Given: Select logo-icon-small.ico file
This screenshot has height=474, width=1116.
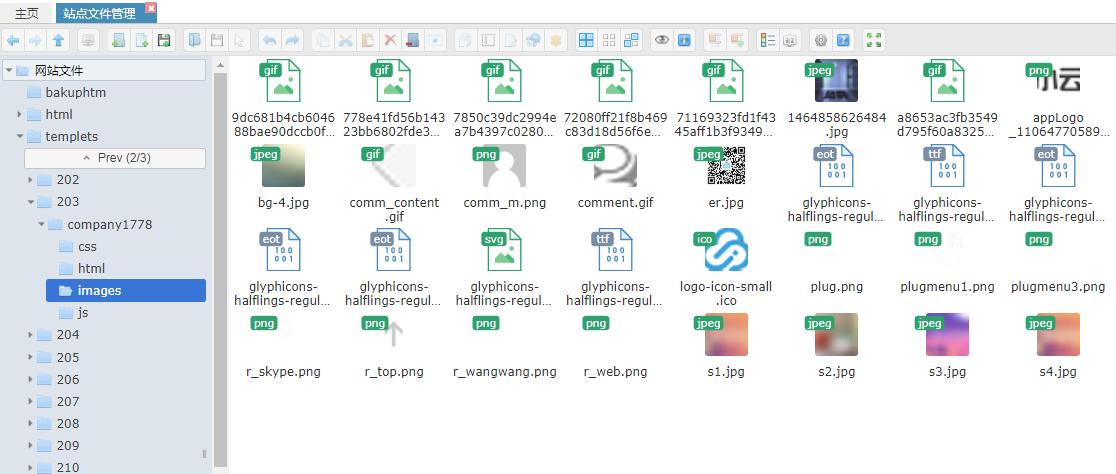Looking at the screenshot, I should click(726, 250).
